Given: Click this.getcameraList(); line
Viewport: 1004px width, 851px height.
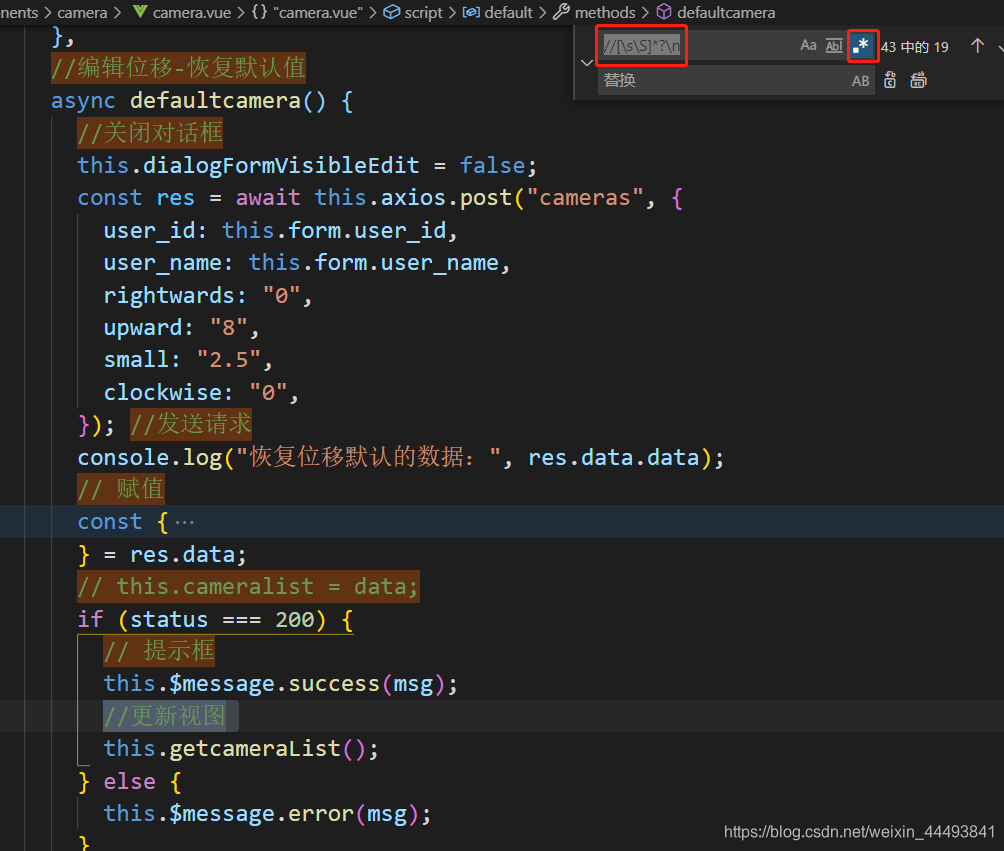Looking at the screenshot, I should [241, 749].
